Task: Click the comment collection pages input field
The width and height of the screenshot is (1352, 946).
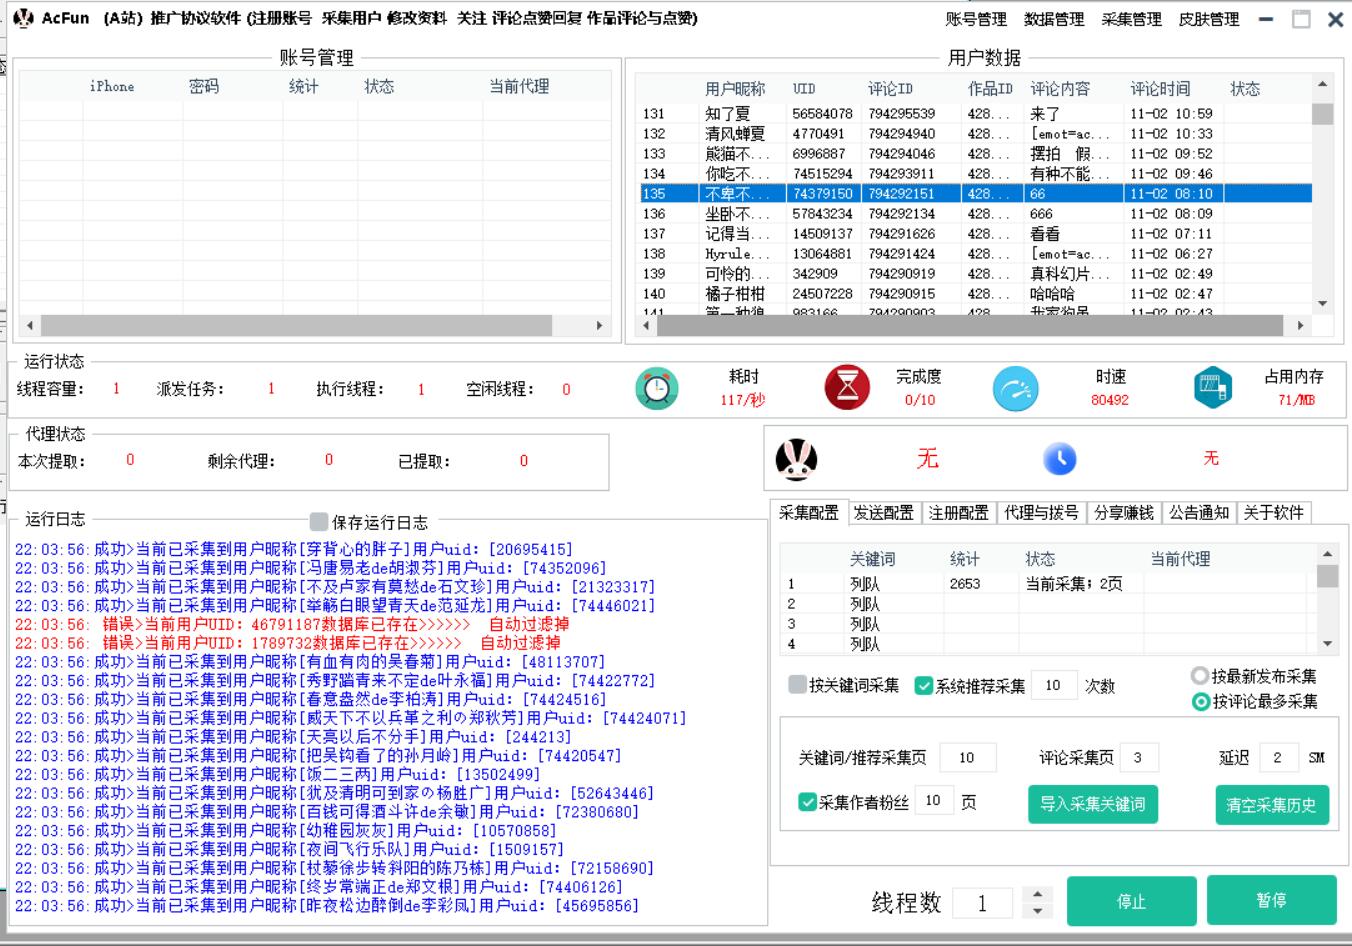Action: click(x=1138, y=758)
